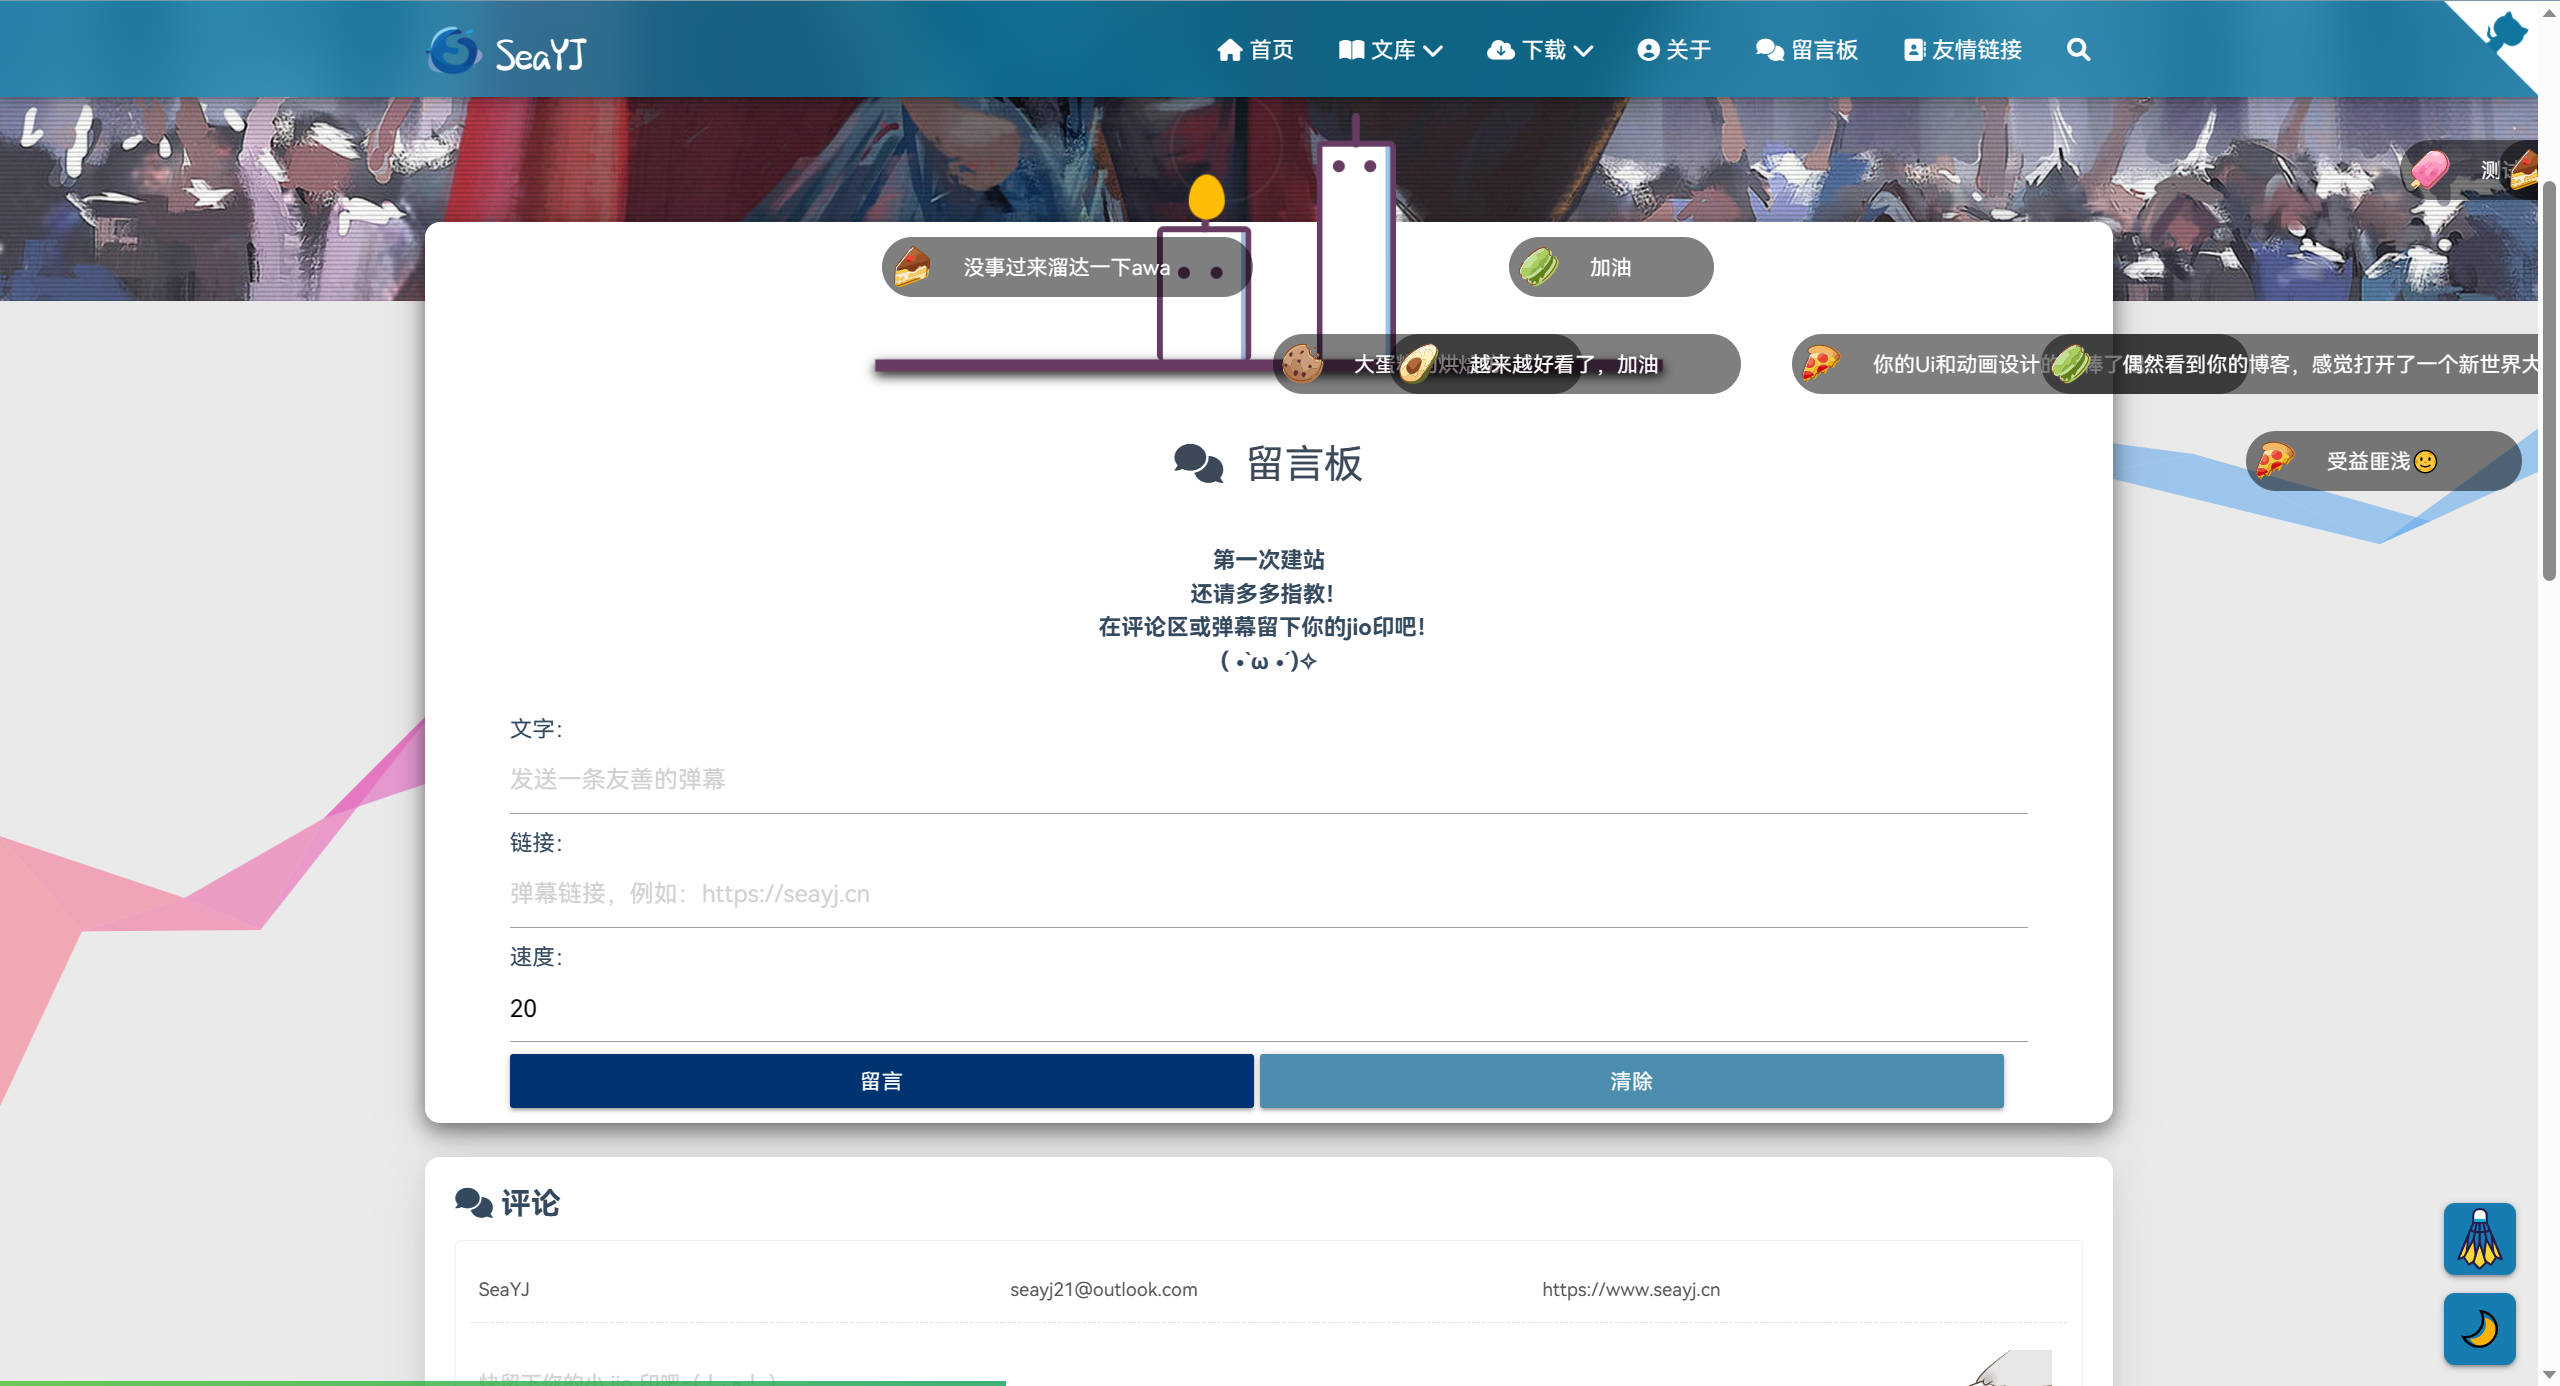Viewport: 2560px width, 1386px height.
Task: Click the 速度 speed input showing 20
Action: (1268, 1008)
